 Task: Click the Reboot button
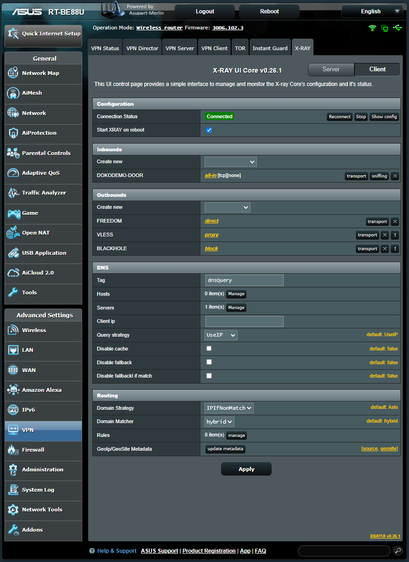(269, 11)
